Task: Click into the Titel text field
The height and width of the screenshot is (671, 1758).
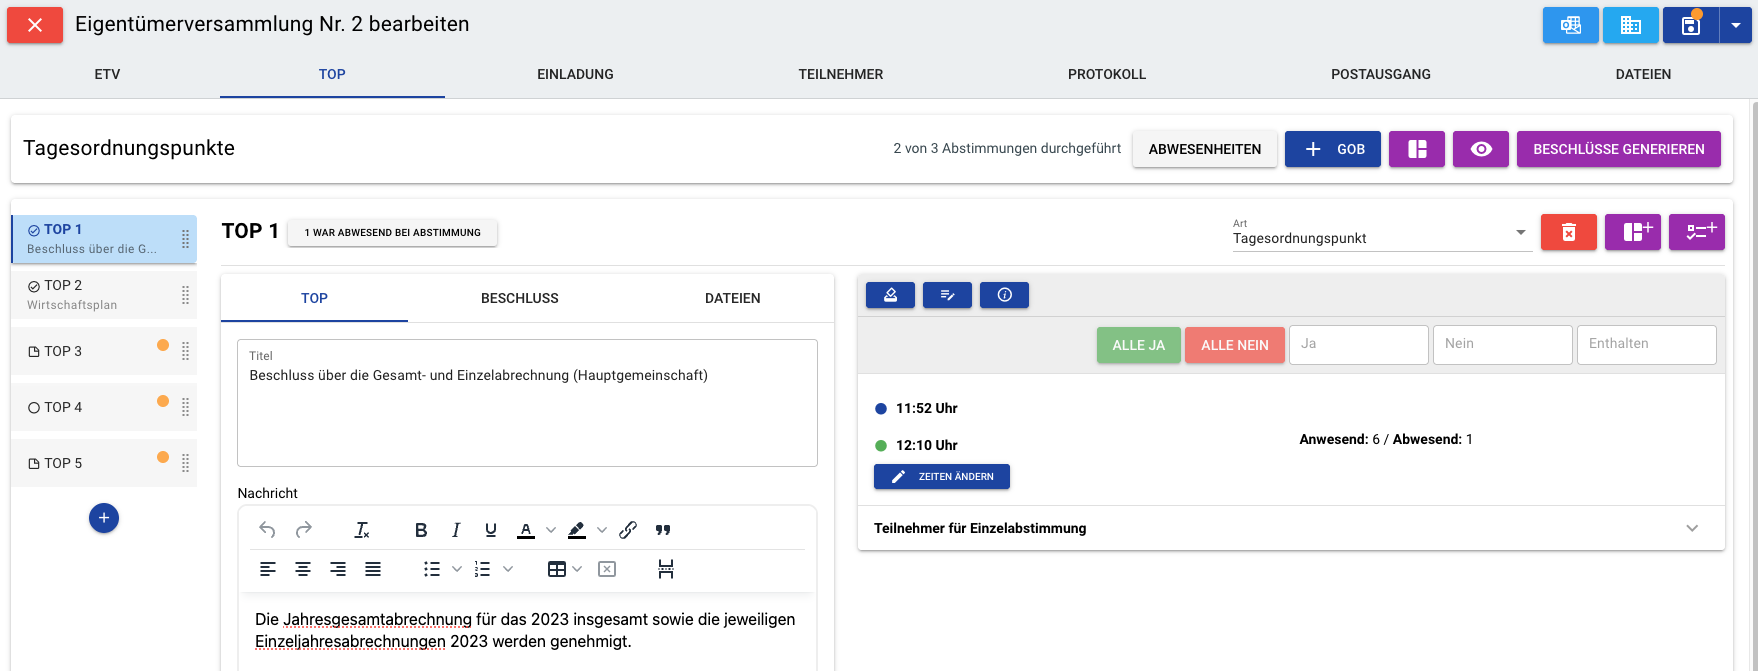Action: point(527,403)
